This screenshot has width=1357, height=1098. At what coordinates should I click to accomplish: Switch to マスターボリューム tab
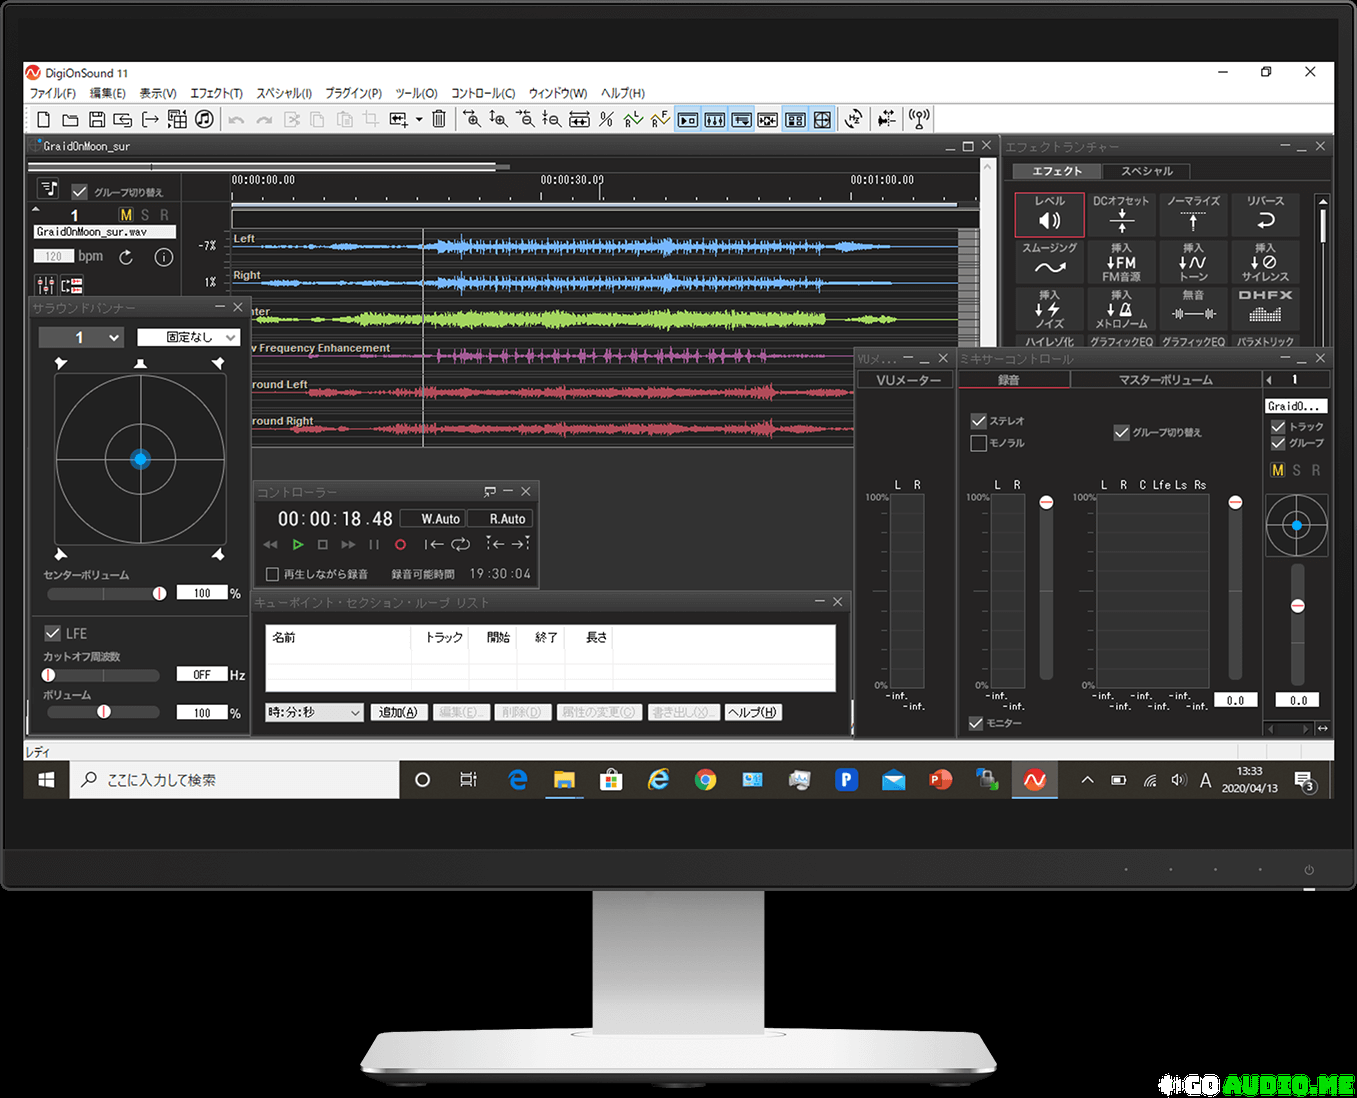pos(1166,380)
